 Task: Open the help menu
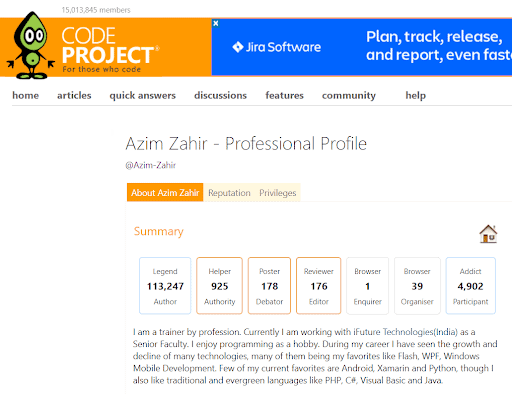415,95
